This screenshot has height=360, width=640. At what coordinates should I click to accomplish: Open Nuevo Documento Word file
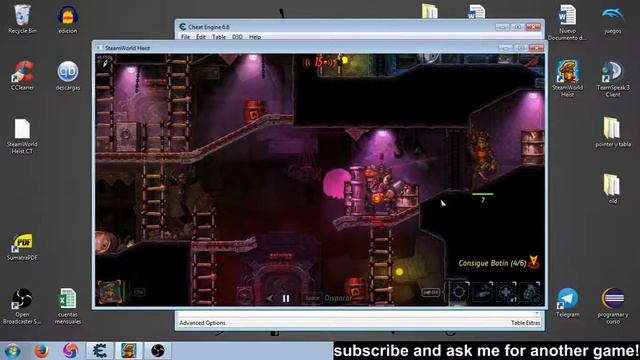567,22
